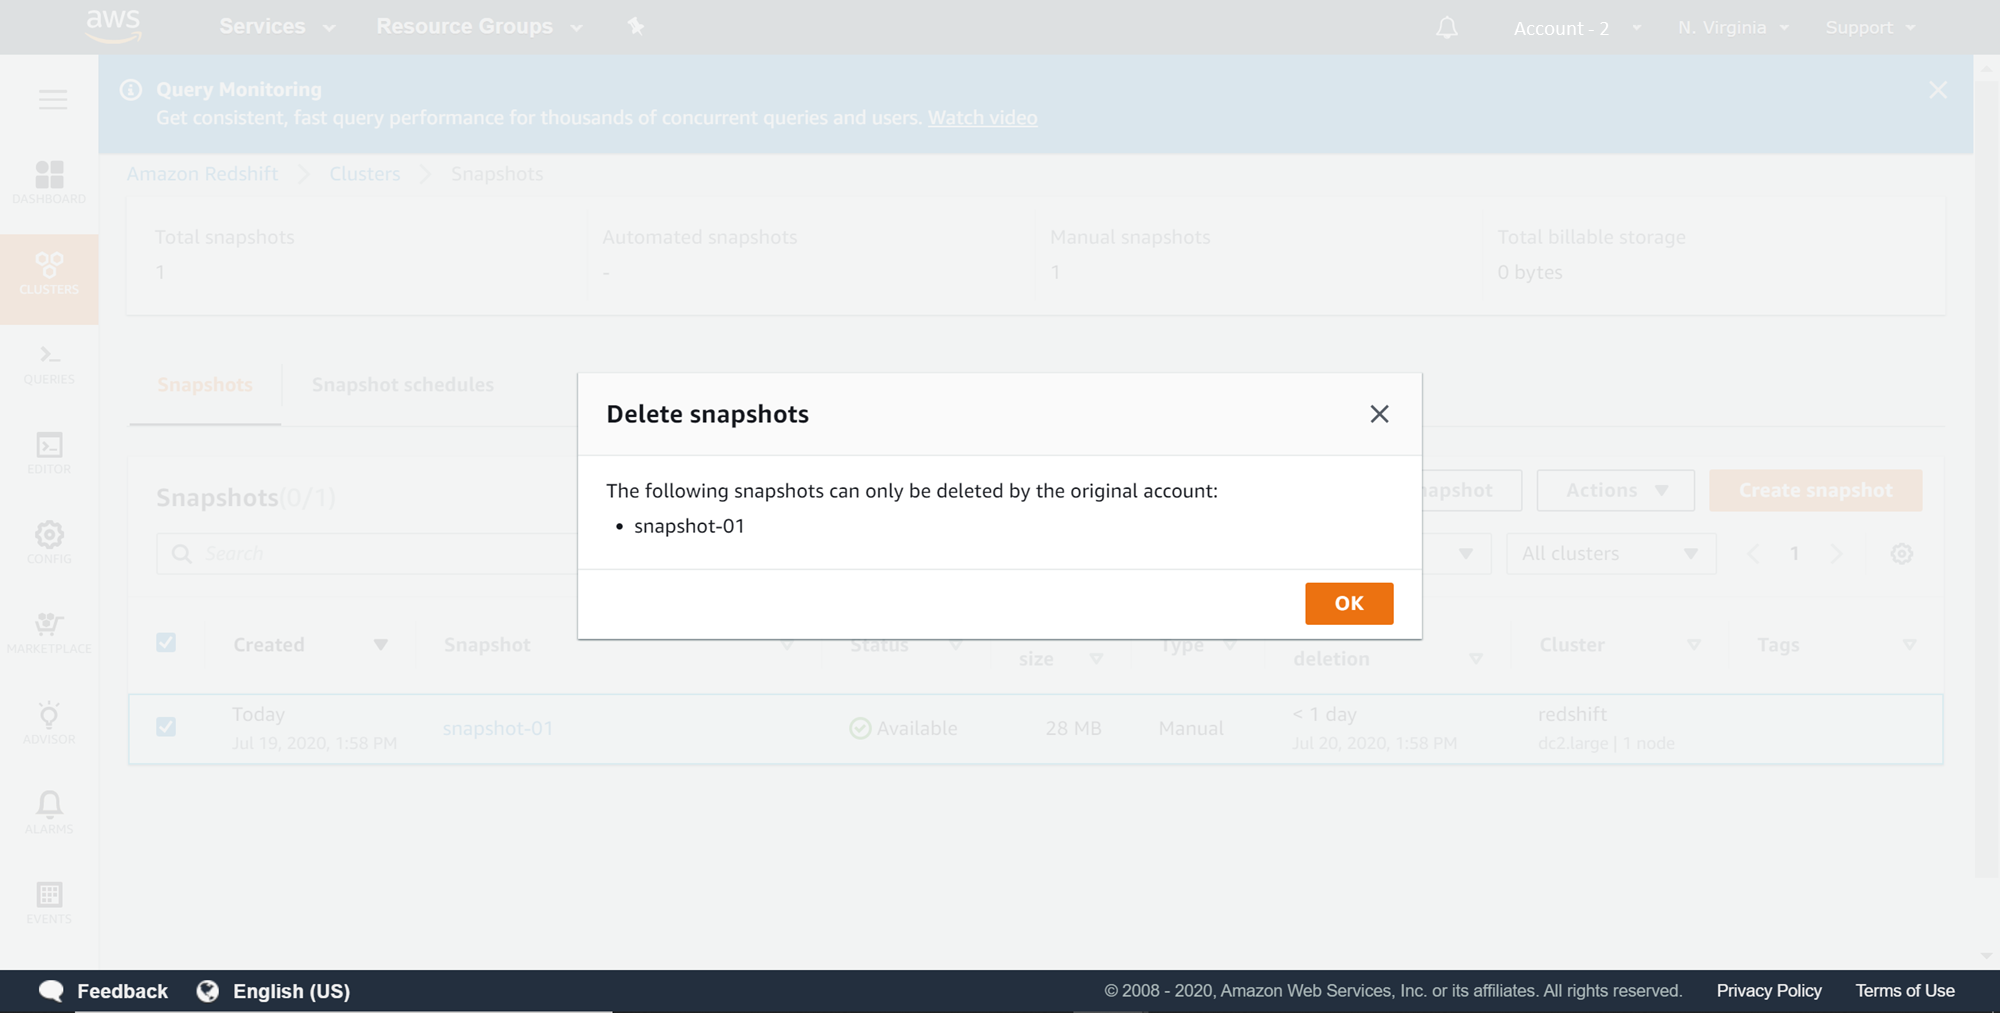
Task: Open the N. Virginia region dropdown
Action: tap(1733, 28)
